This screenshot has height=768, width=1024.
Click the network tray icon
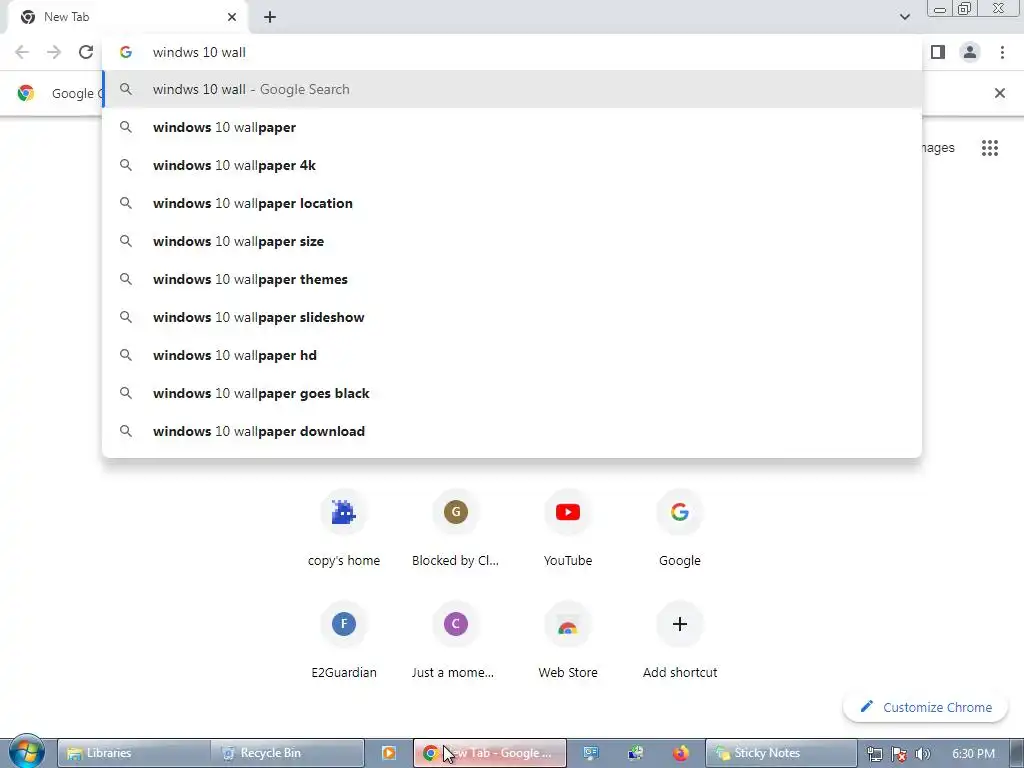click(874, 754)
